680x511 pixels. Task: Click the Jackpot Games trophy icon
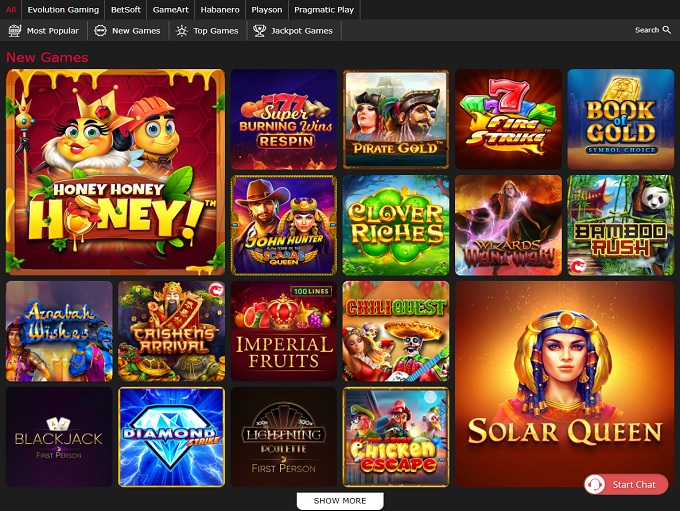[260, 31]
